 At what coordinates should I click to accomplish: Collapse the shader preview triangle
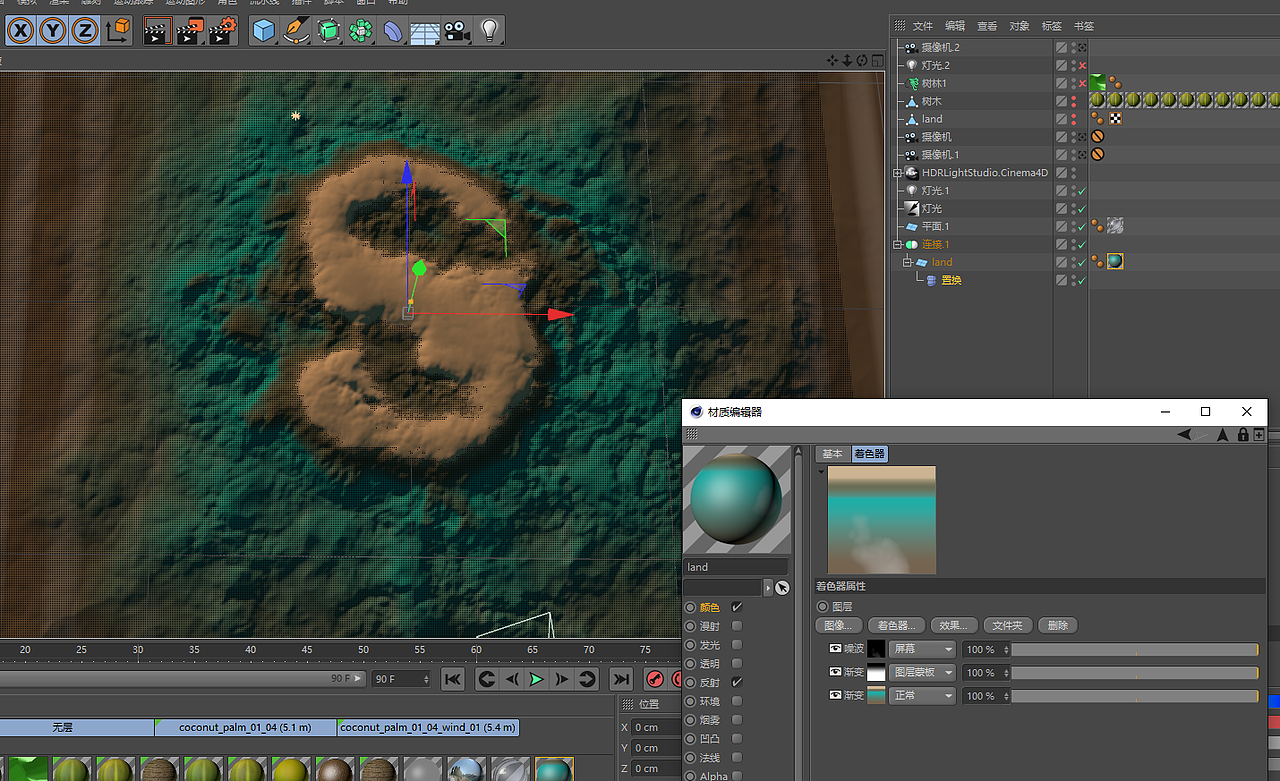click(x=821, y=471)
